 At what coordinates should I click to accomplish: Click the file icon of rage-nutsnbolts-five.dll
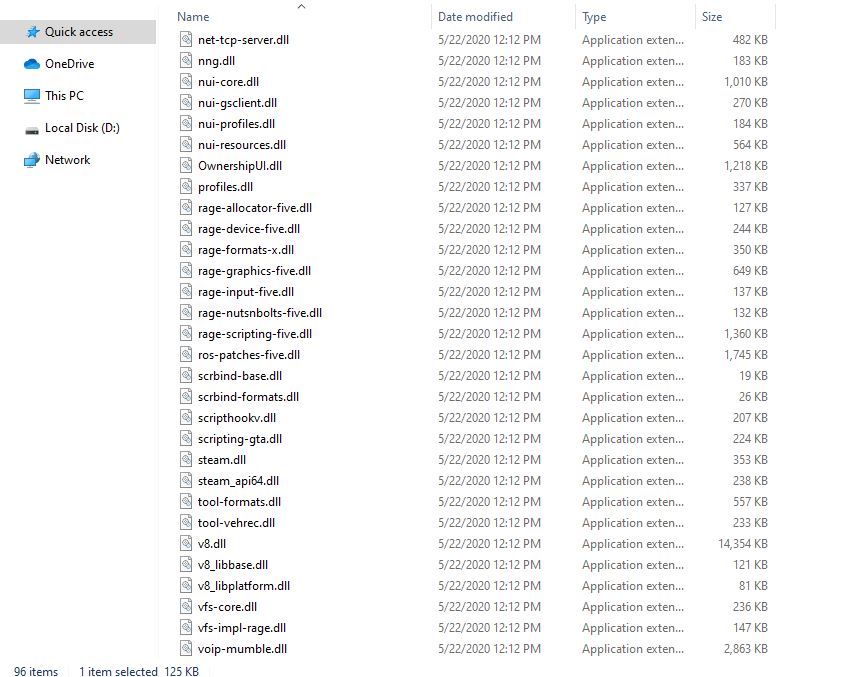186,312
